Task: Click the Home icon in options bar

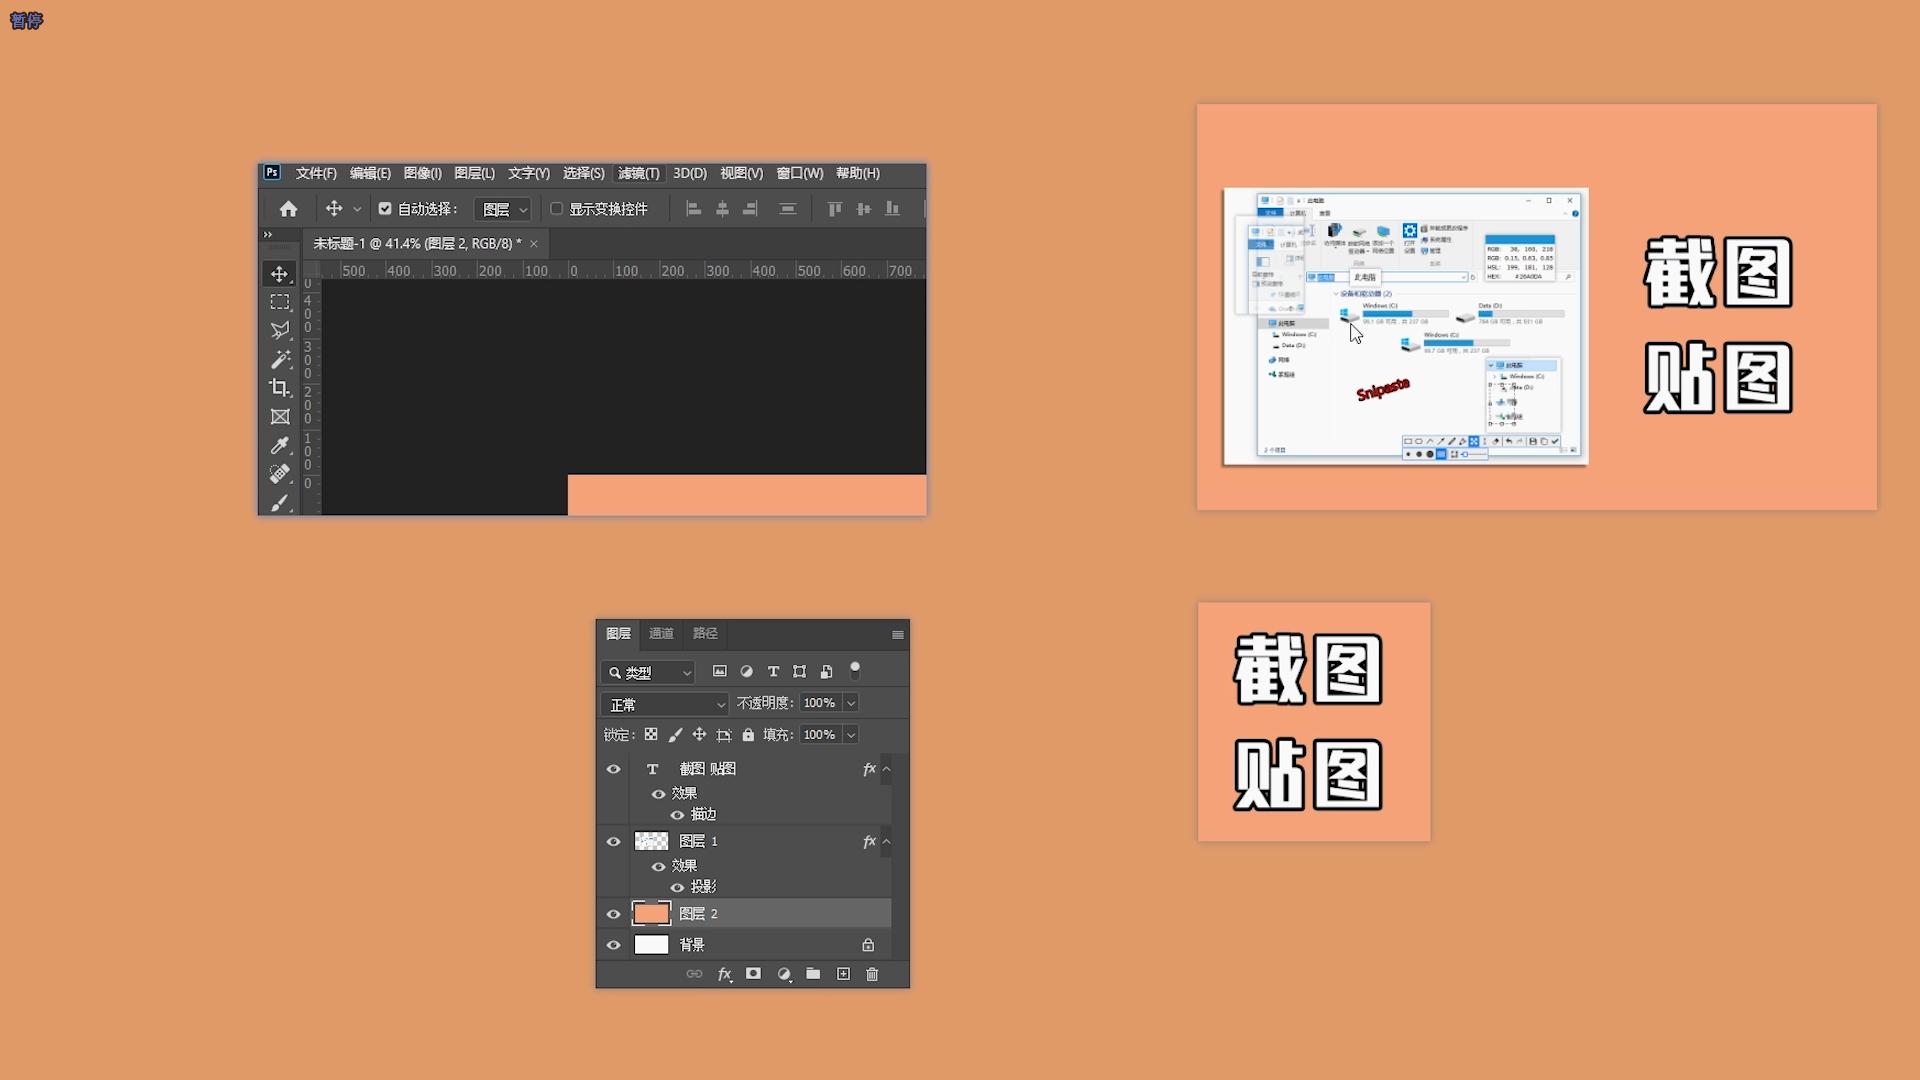Action: [288, 209]
